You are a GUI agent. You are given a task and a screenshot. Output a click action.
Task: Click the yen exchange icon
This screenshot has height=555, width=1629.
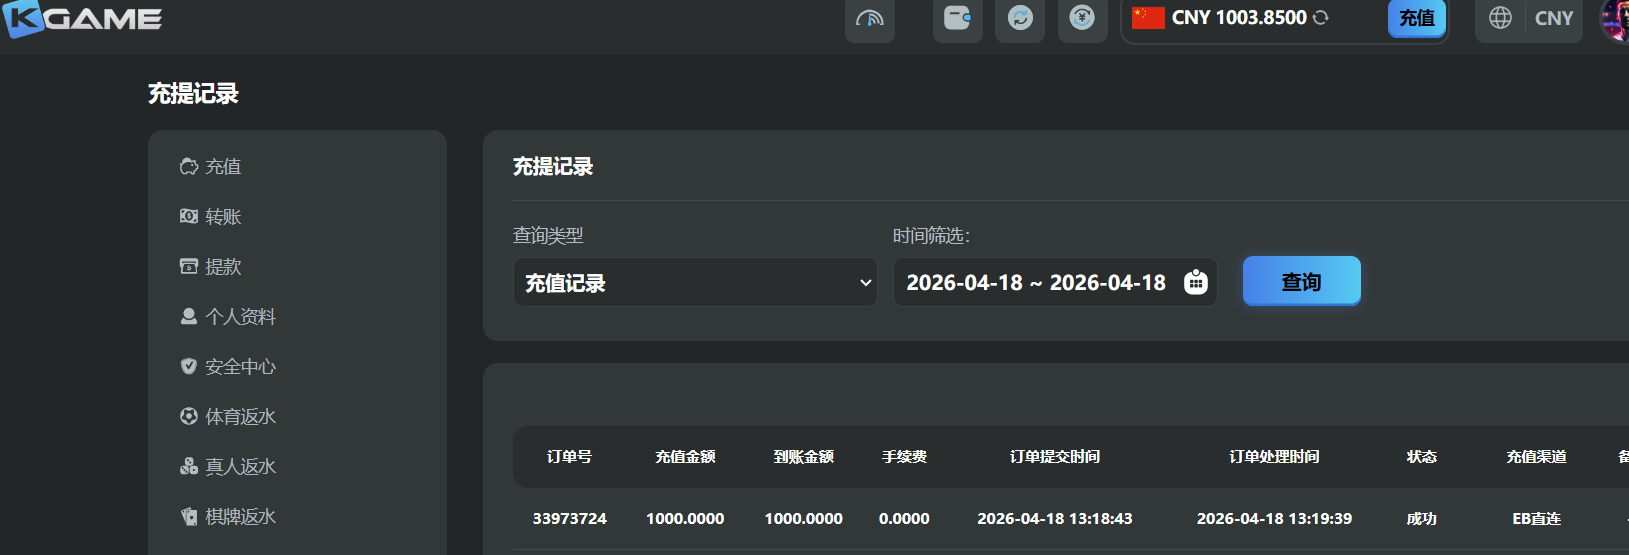click(x=1082, y=18)
